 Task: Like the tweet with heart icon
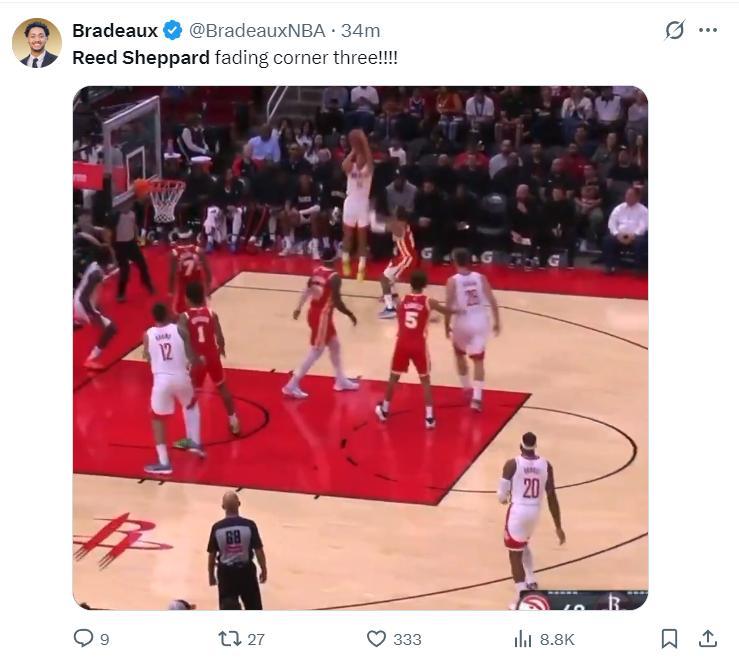pos(376,639)
